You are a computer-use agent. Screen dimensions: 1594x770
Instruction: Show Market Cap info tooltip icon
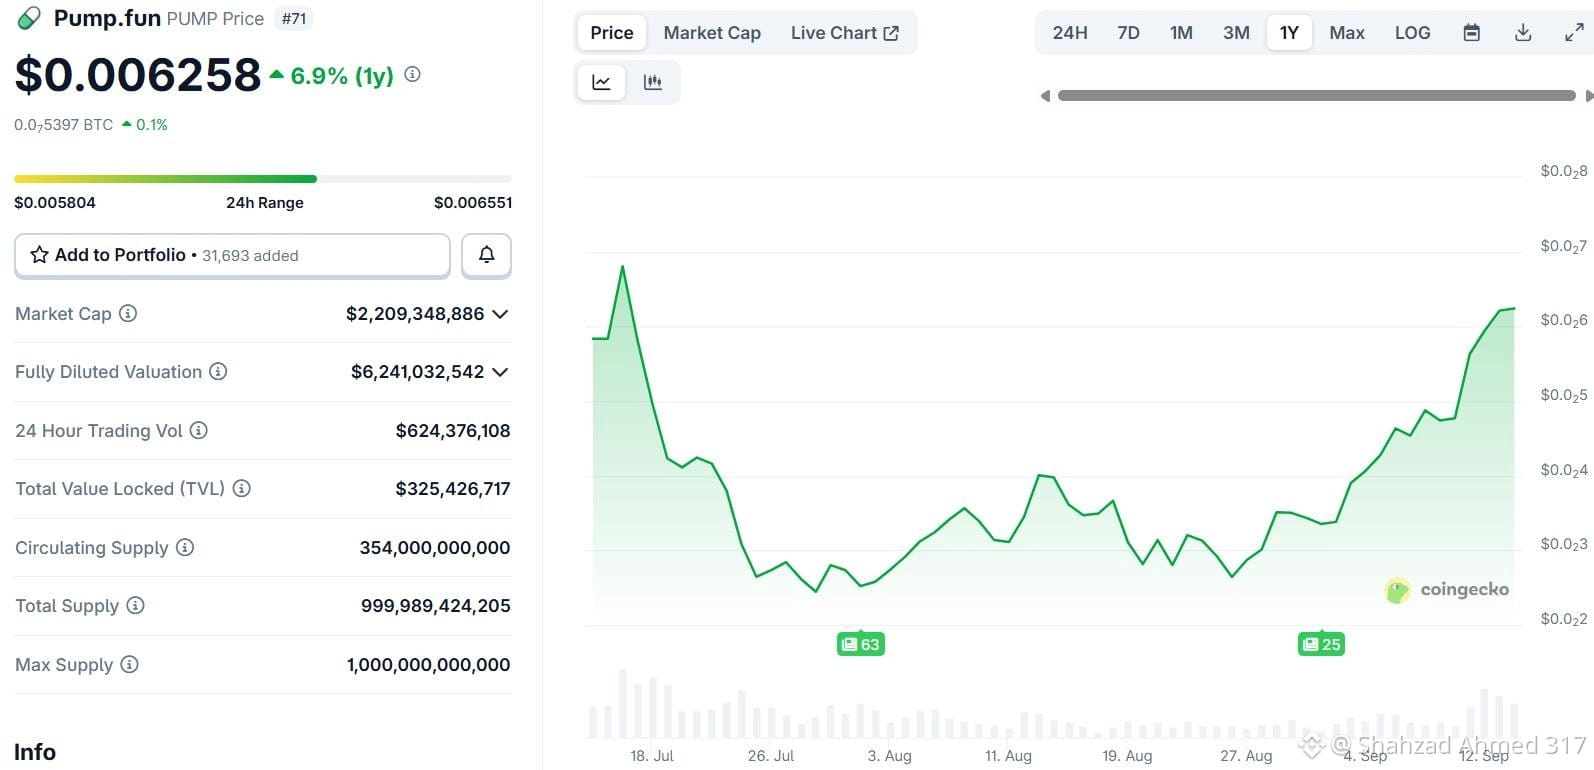point(128,313)
